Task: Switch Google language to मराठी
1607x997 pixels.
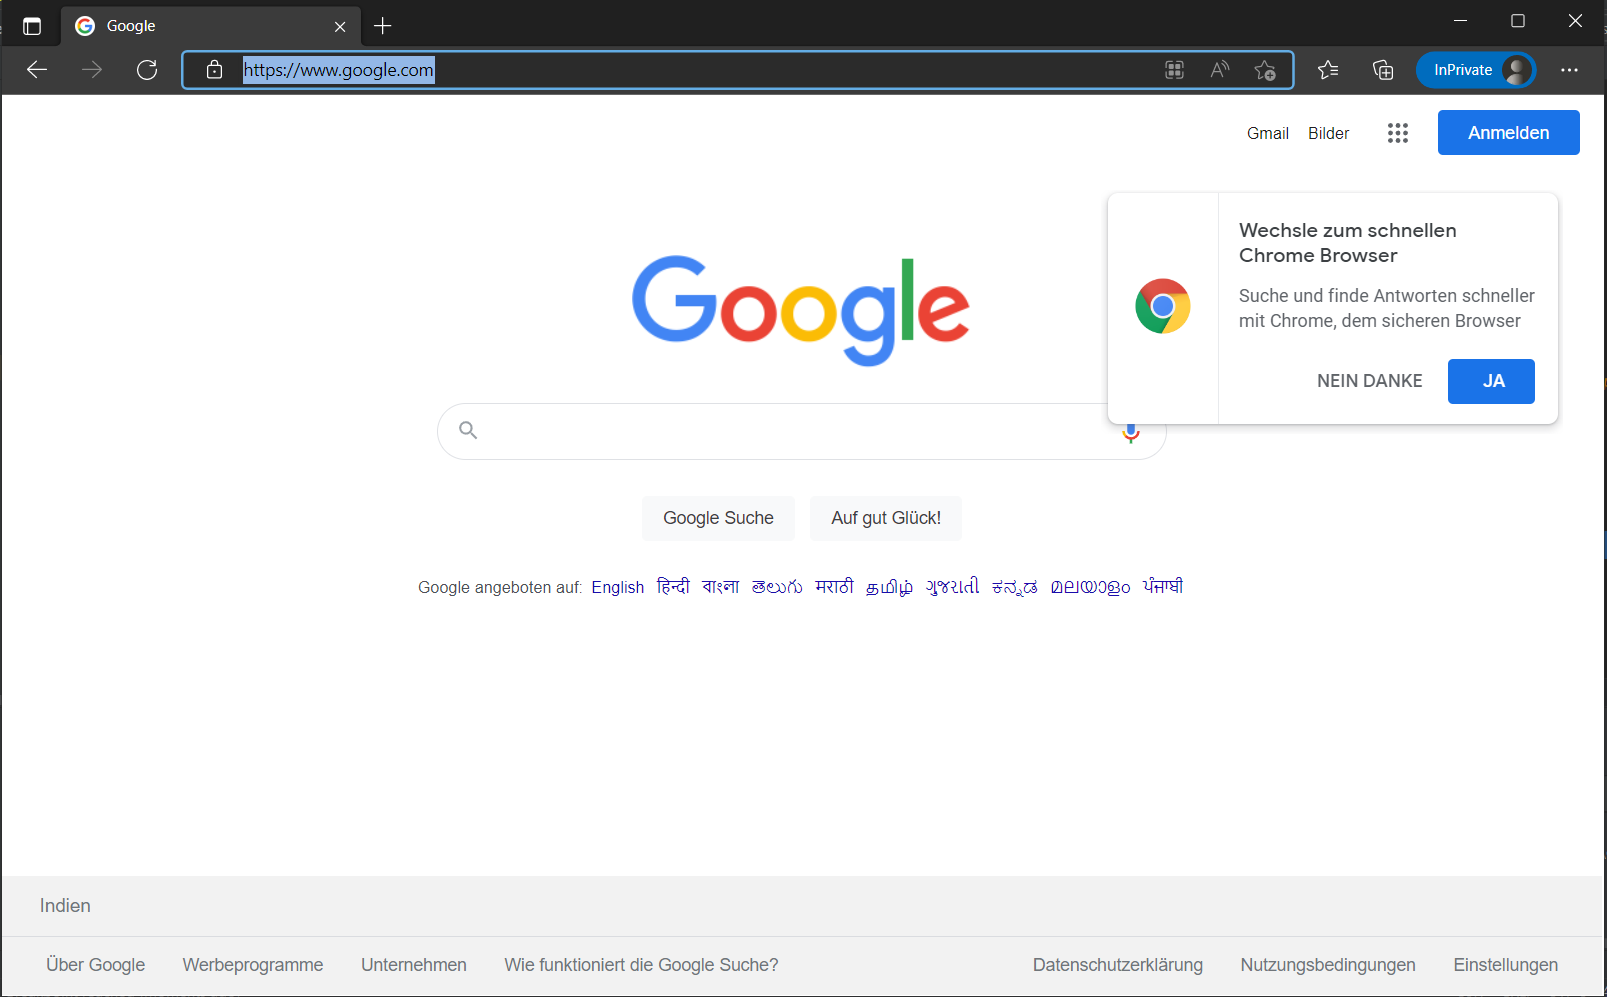Action: 834,587
